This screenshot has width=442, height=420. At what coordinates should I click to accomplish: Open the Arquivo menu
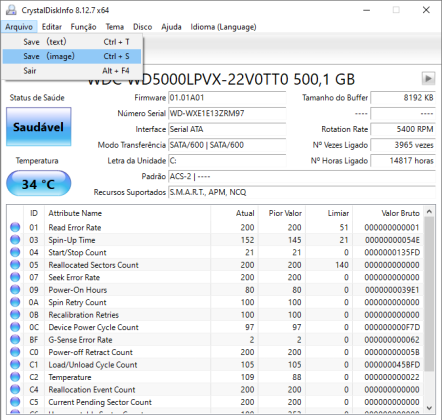19,27
